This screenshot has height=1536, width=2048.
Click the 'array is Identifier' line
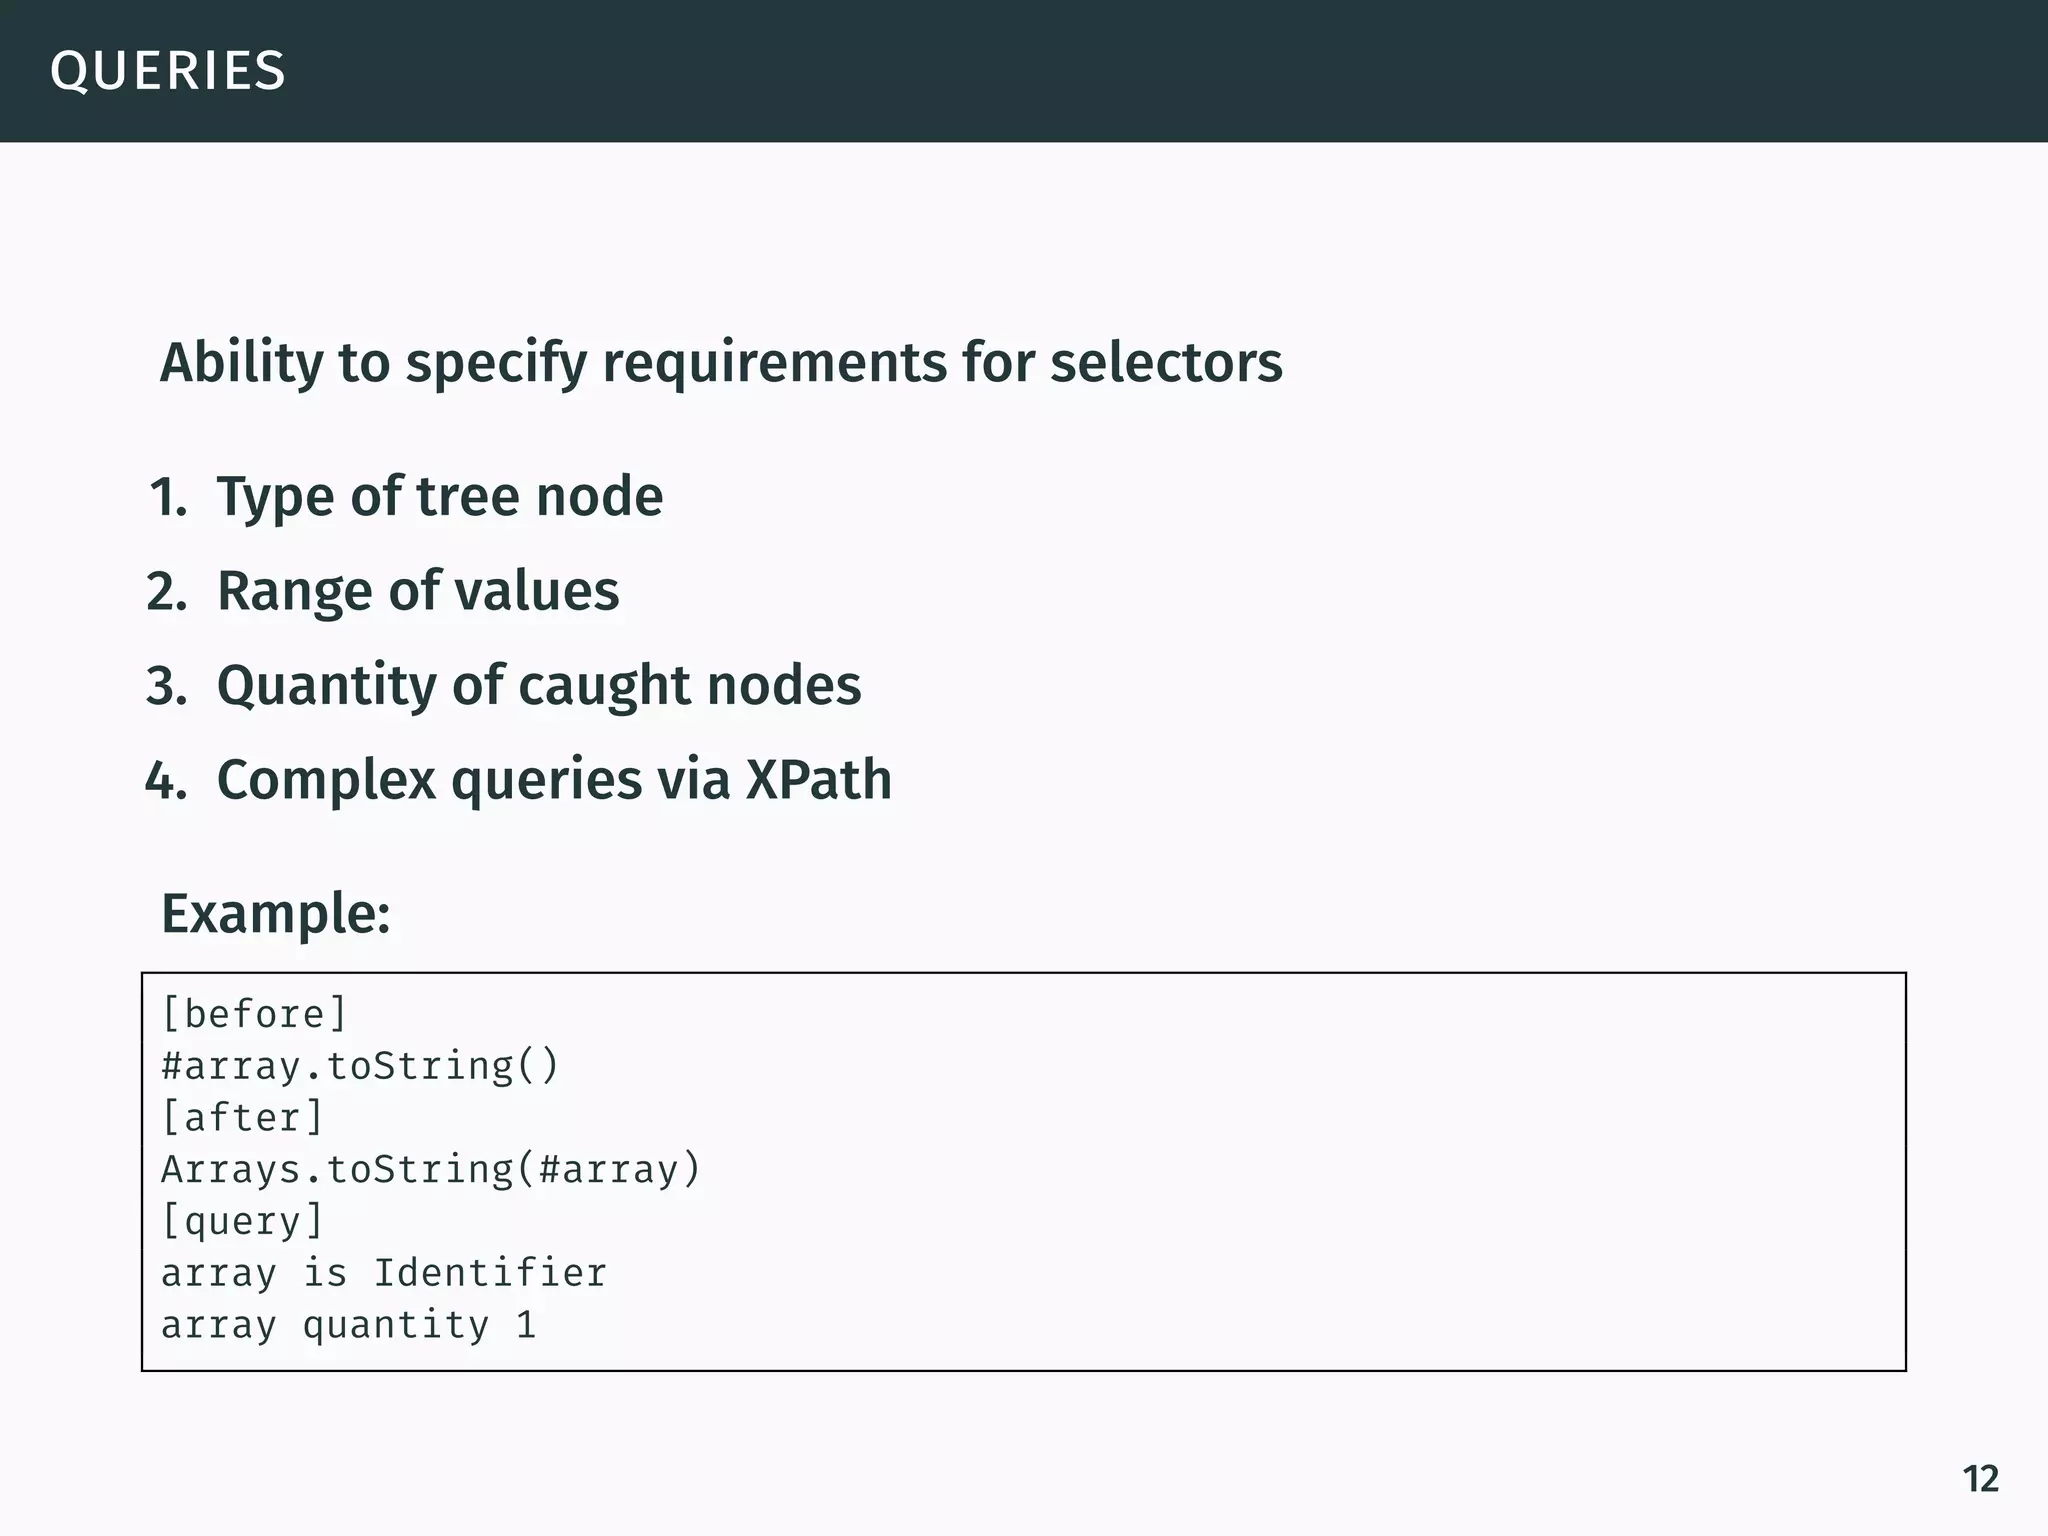tap(384, 1273)
